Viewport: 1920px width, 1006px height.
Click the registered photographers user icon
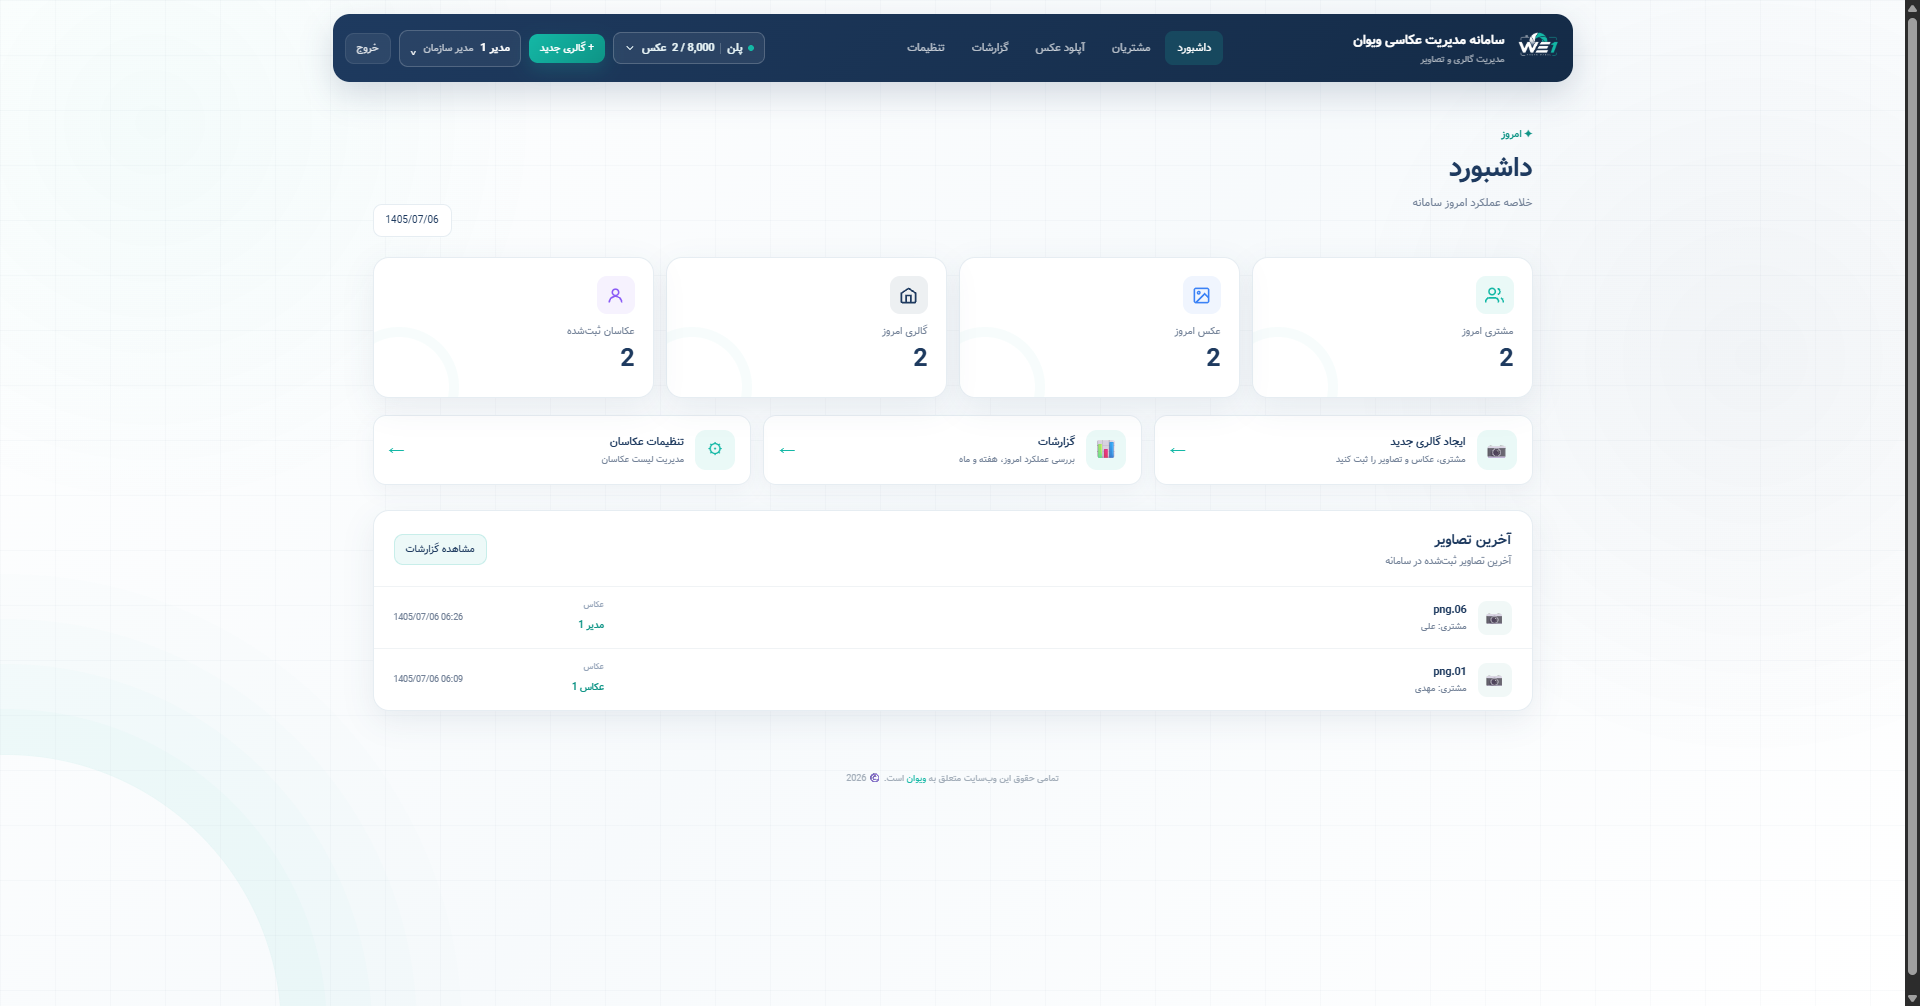[x=615, y=295]
